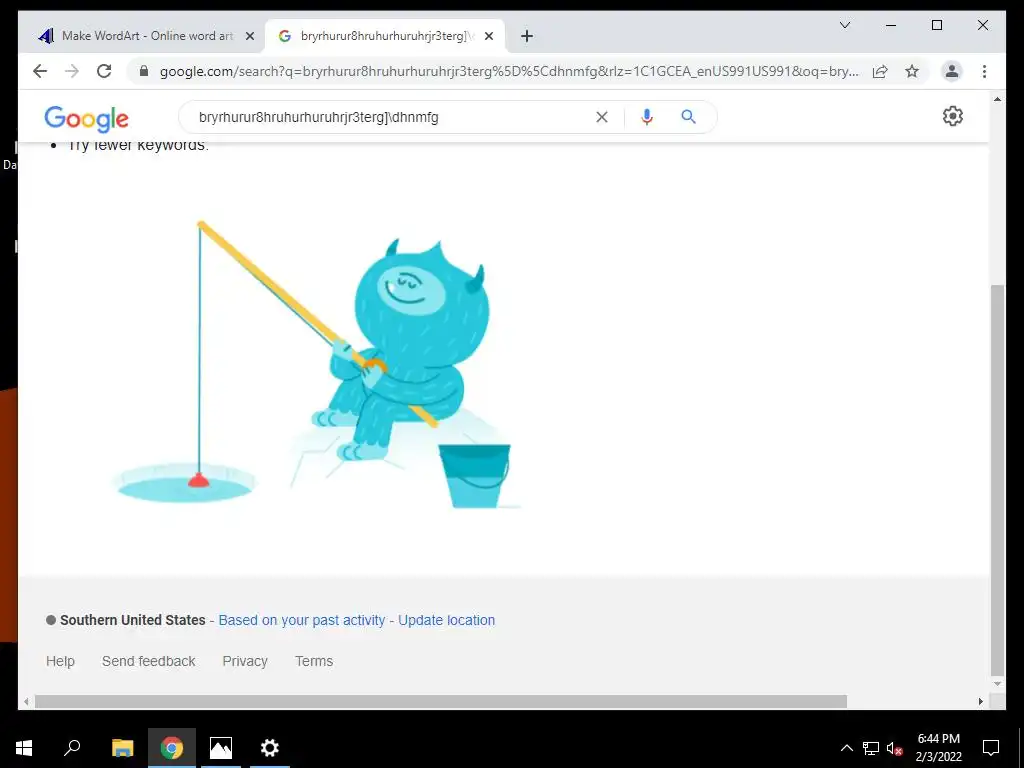Image resolution: width=1024 pixels, height=768 pixels.
Task: Click the forward navigation arrow
Action: point(72,71)
